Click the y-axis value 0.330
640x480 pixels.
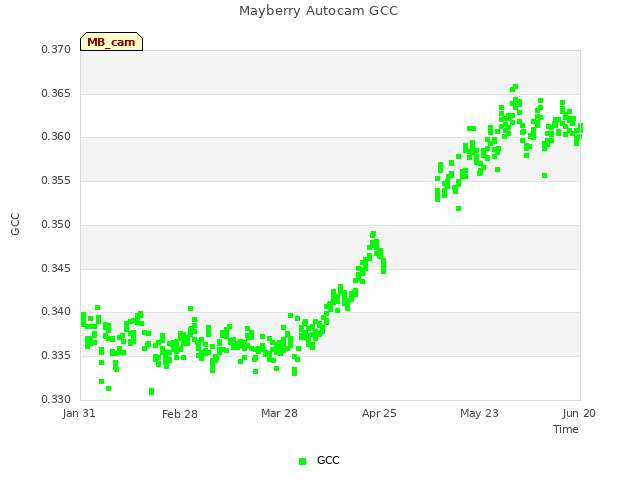56,399
